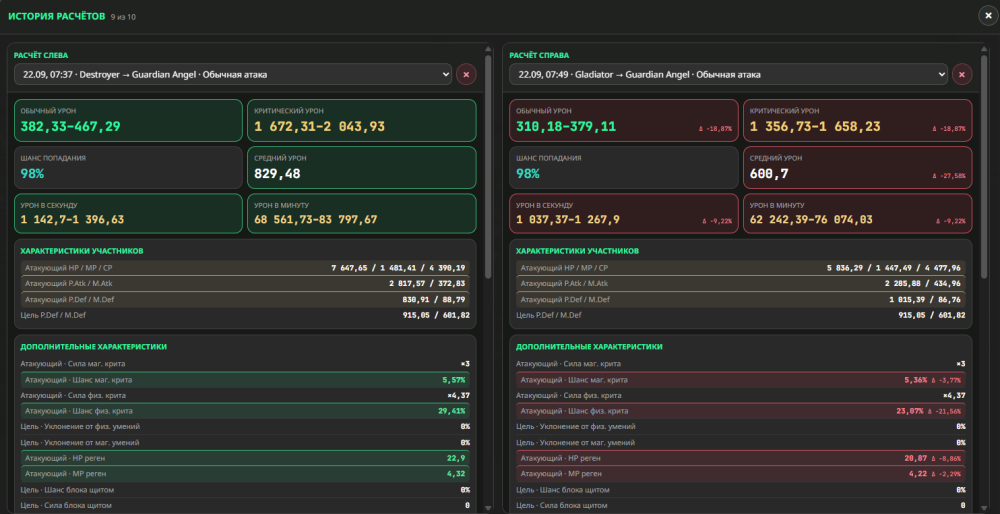1000x514 pixels.
Task: Click the left panel vertical scrollbar
Action: click(488, 166)
